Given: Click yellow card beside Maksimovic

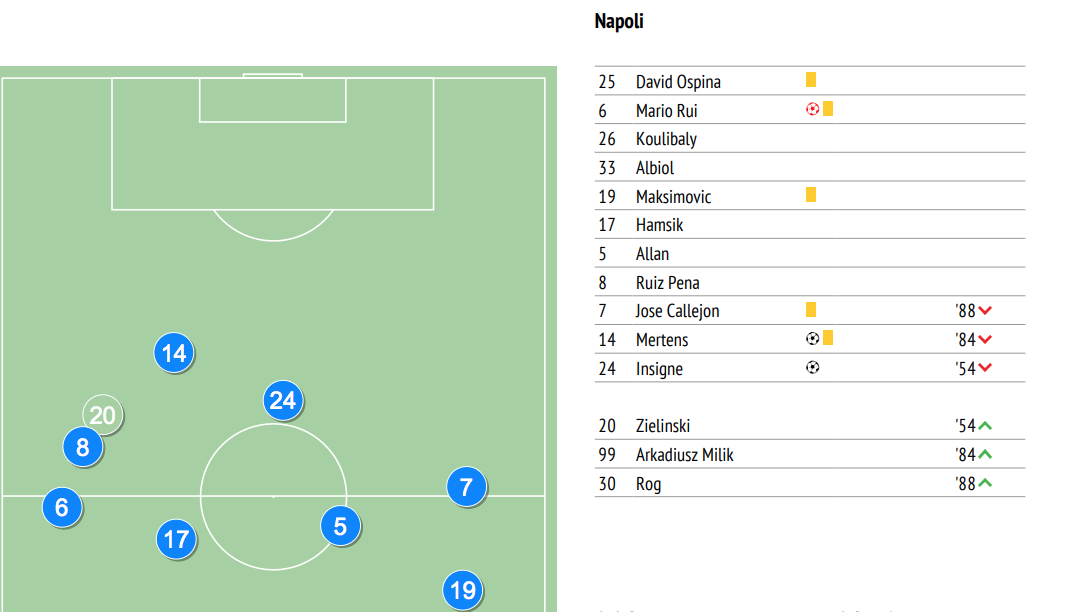Looking at the screenshot, I should click(810, 195).
